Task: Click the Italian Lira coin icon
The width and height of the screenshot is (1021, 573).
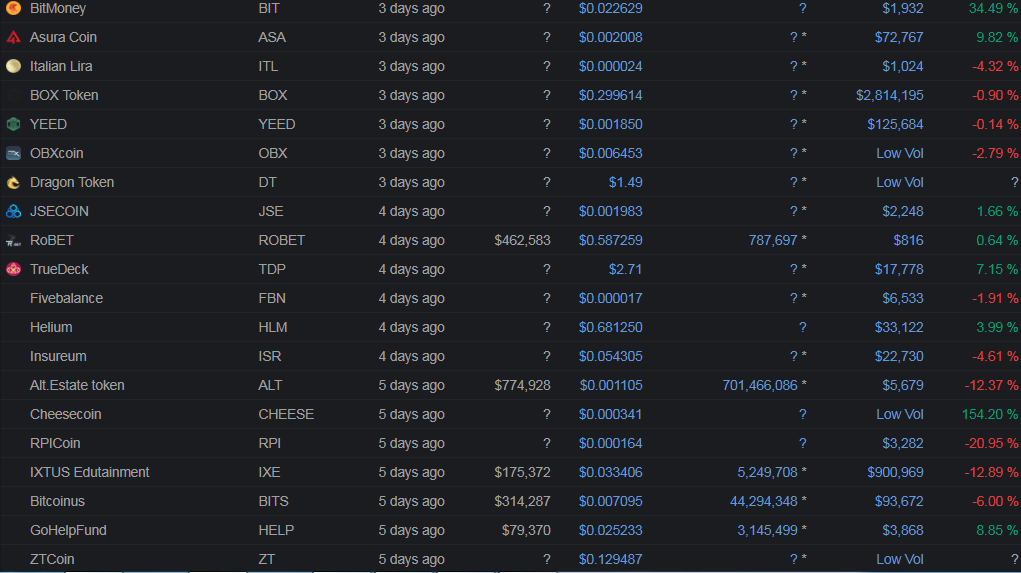Action: (x=13, y=66)
